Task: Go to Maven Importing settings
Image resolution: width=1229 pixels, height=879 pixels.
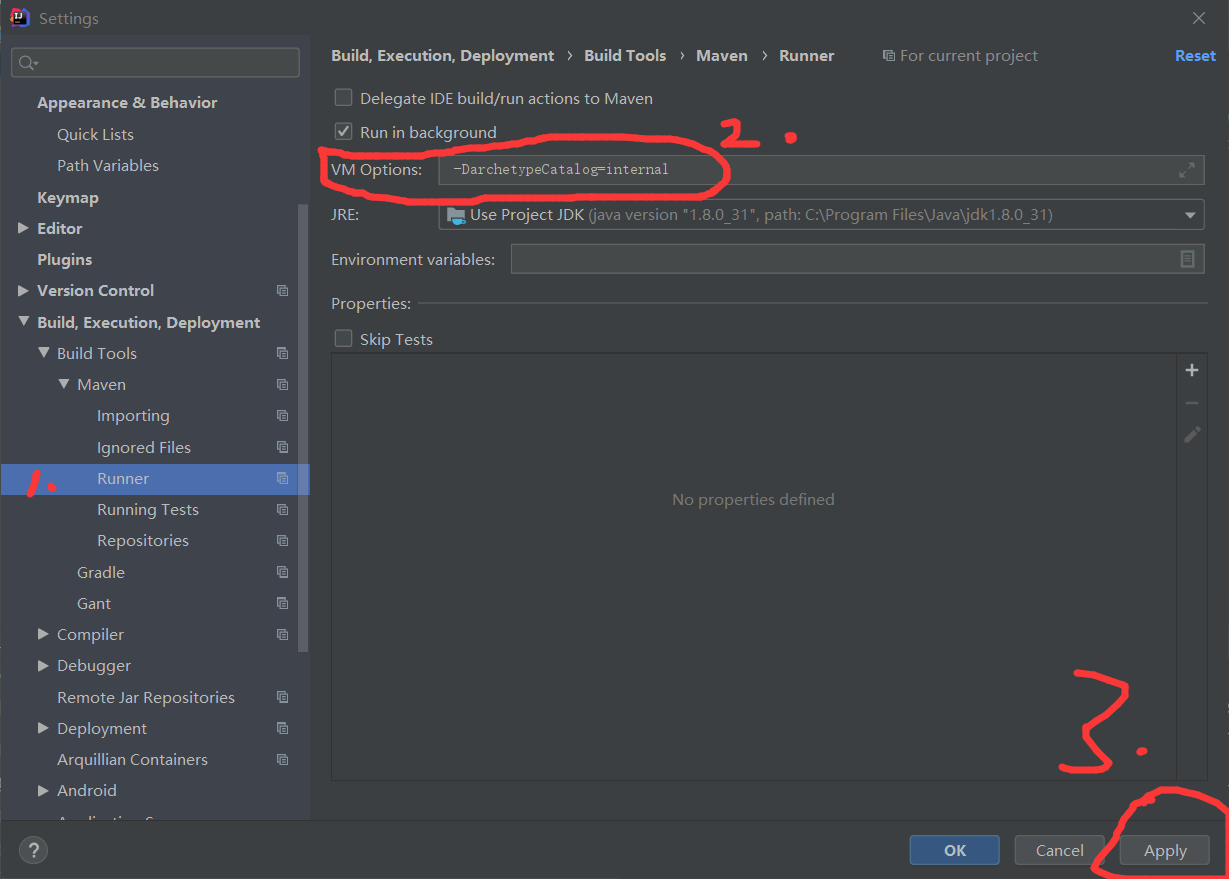Action: tap(133, 416)
